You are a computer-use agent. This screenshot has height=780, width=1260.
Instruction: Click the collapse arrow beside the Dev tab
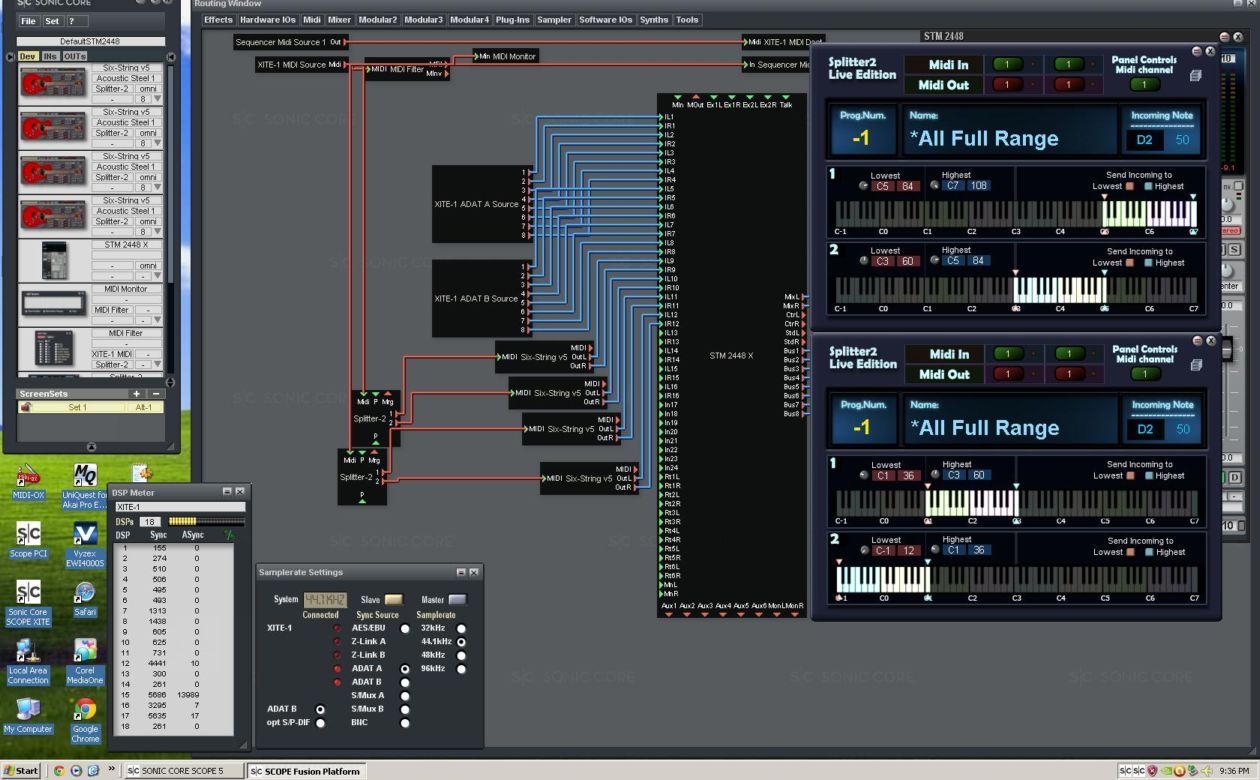11,57
